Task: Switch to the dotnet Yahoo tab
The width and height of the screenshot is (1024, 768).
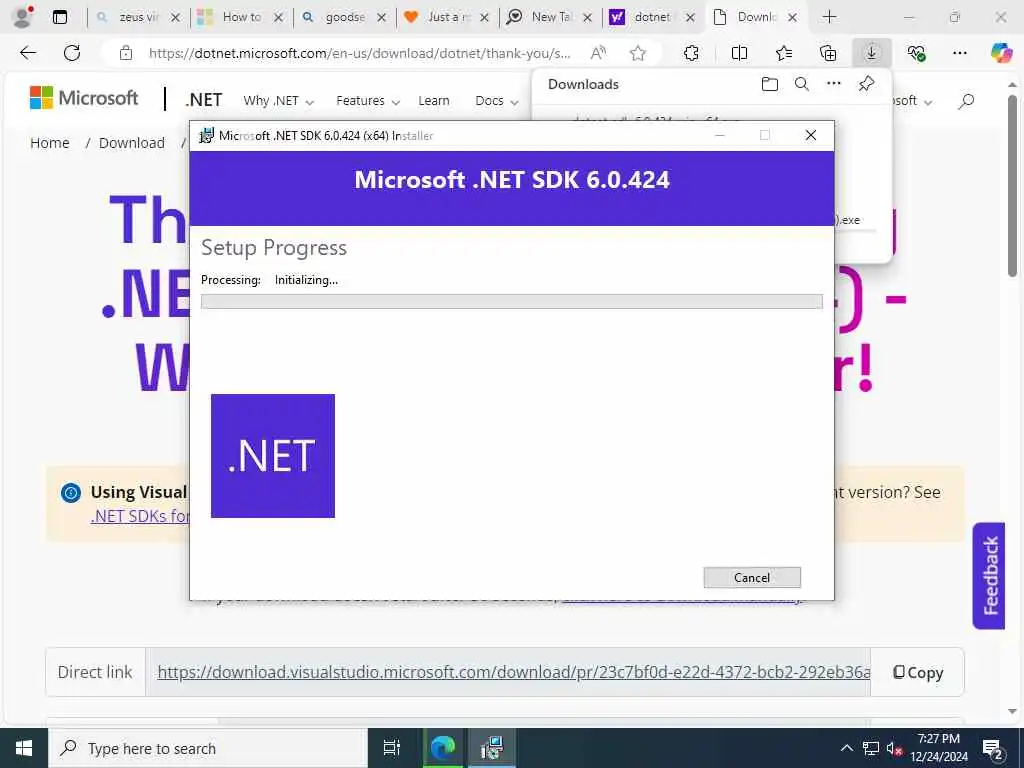Action: [x=652, y=18]
